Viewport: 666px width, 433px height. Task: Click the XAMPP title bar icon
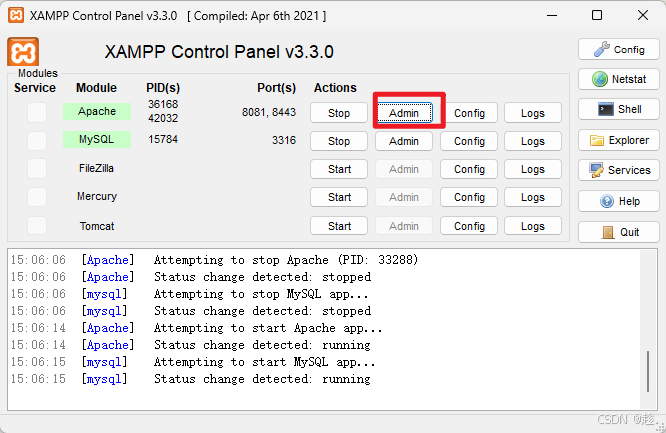[16, 15]
